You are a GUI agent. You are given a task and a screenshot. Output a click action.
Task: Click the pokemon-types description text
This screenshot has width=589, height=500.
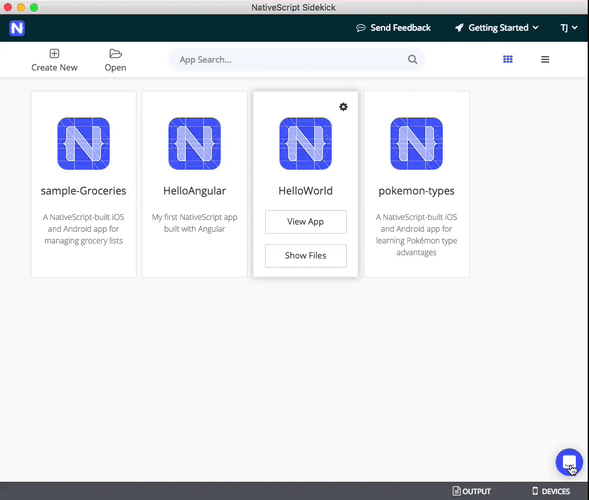point(417,234)
